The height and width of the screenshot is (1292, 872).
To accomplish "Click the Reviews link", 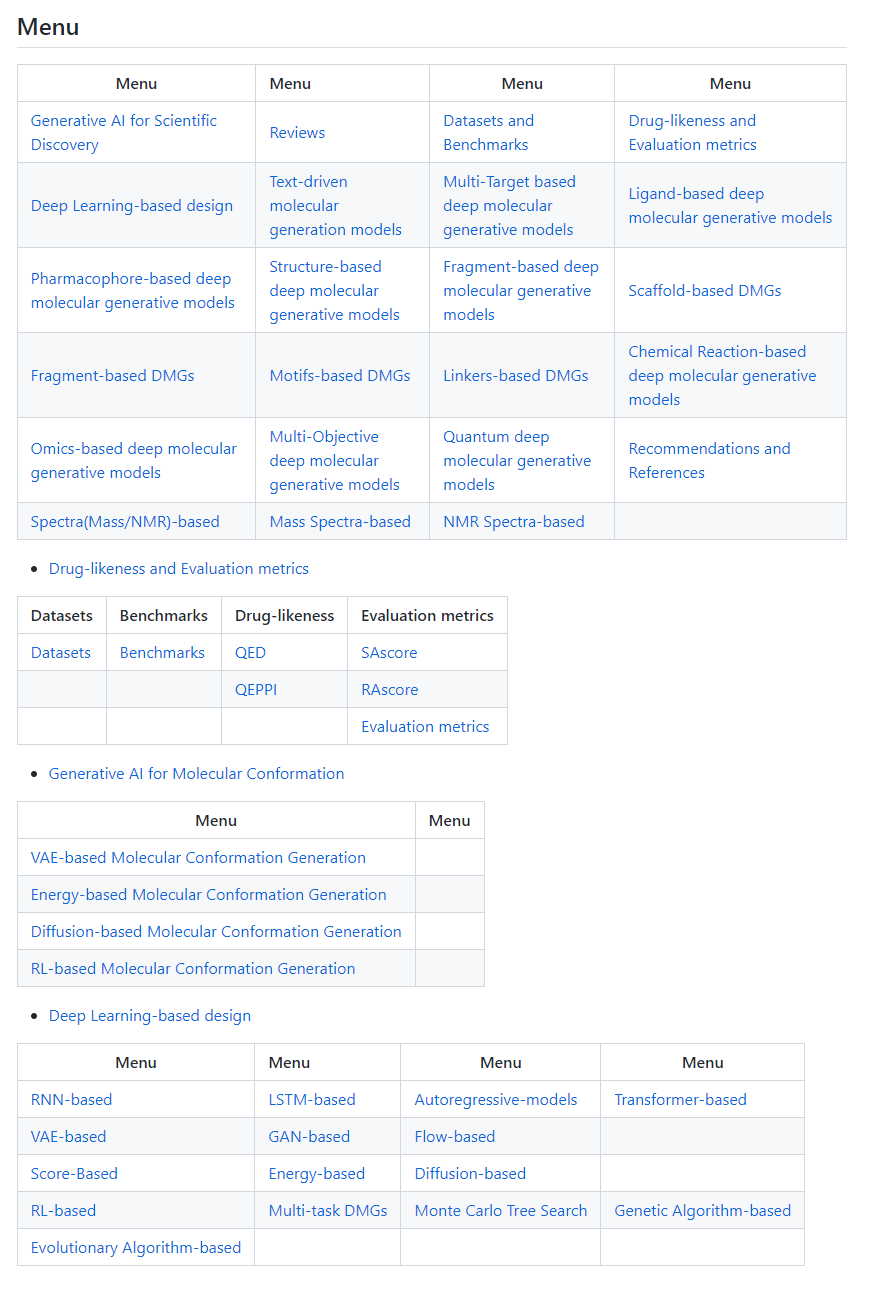I will click(297, 132).
